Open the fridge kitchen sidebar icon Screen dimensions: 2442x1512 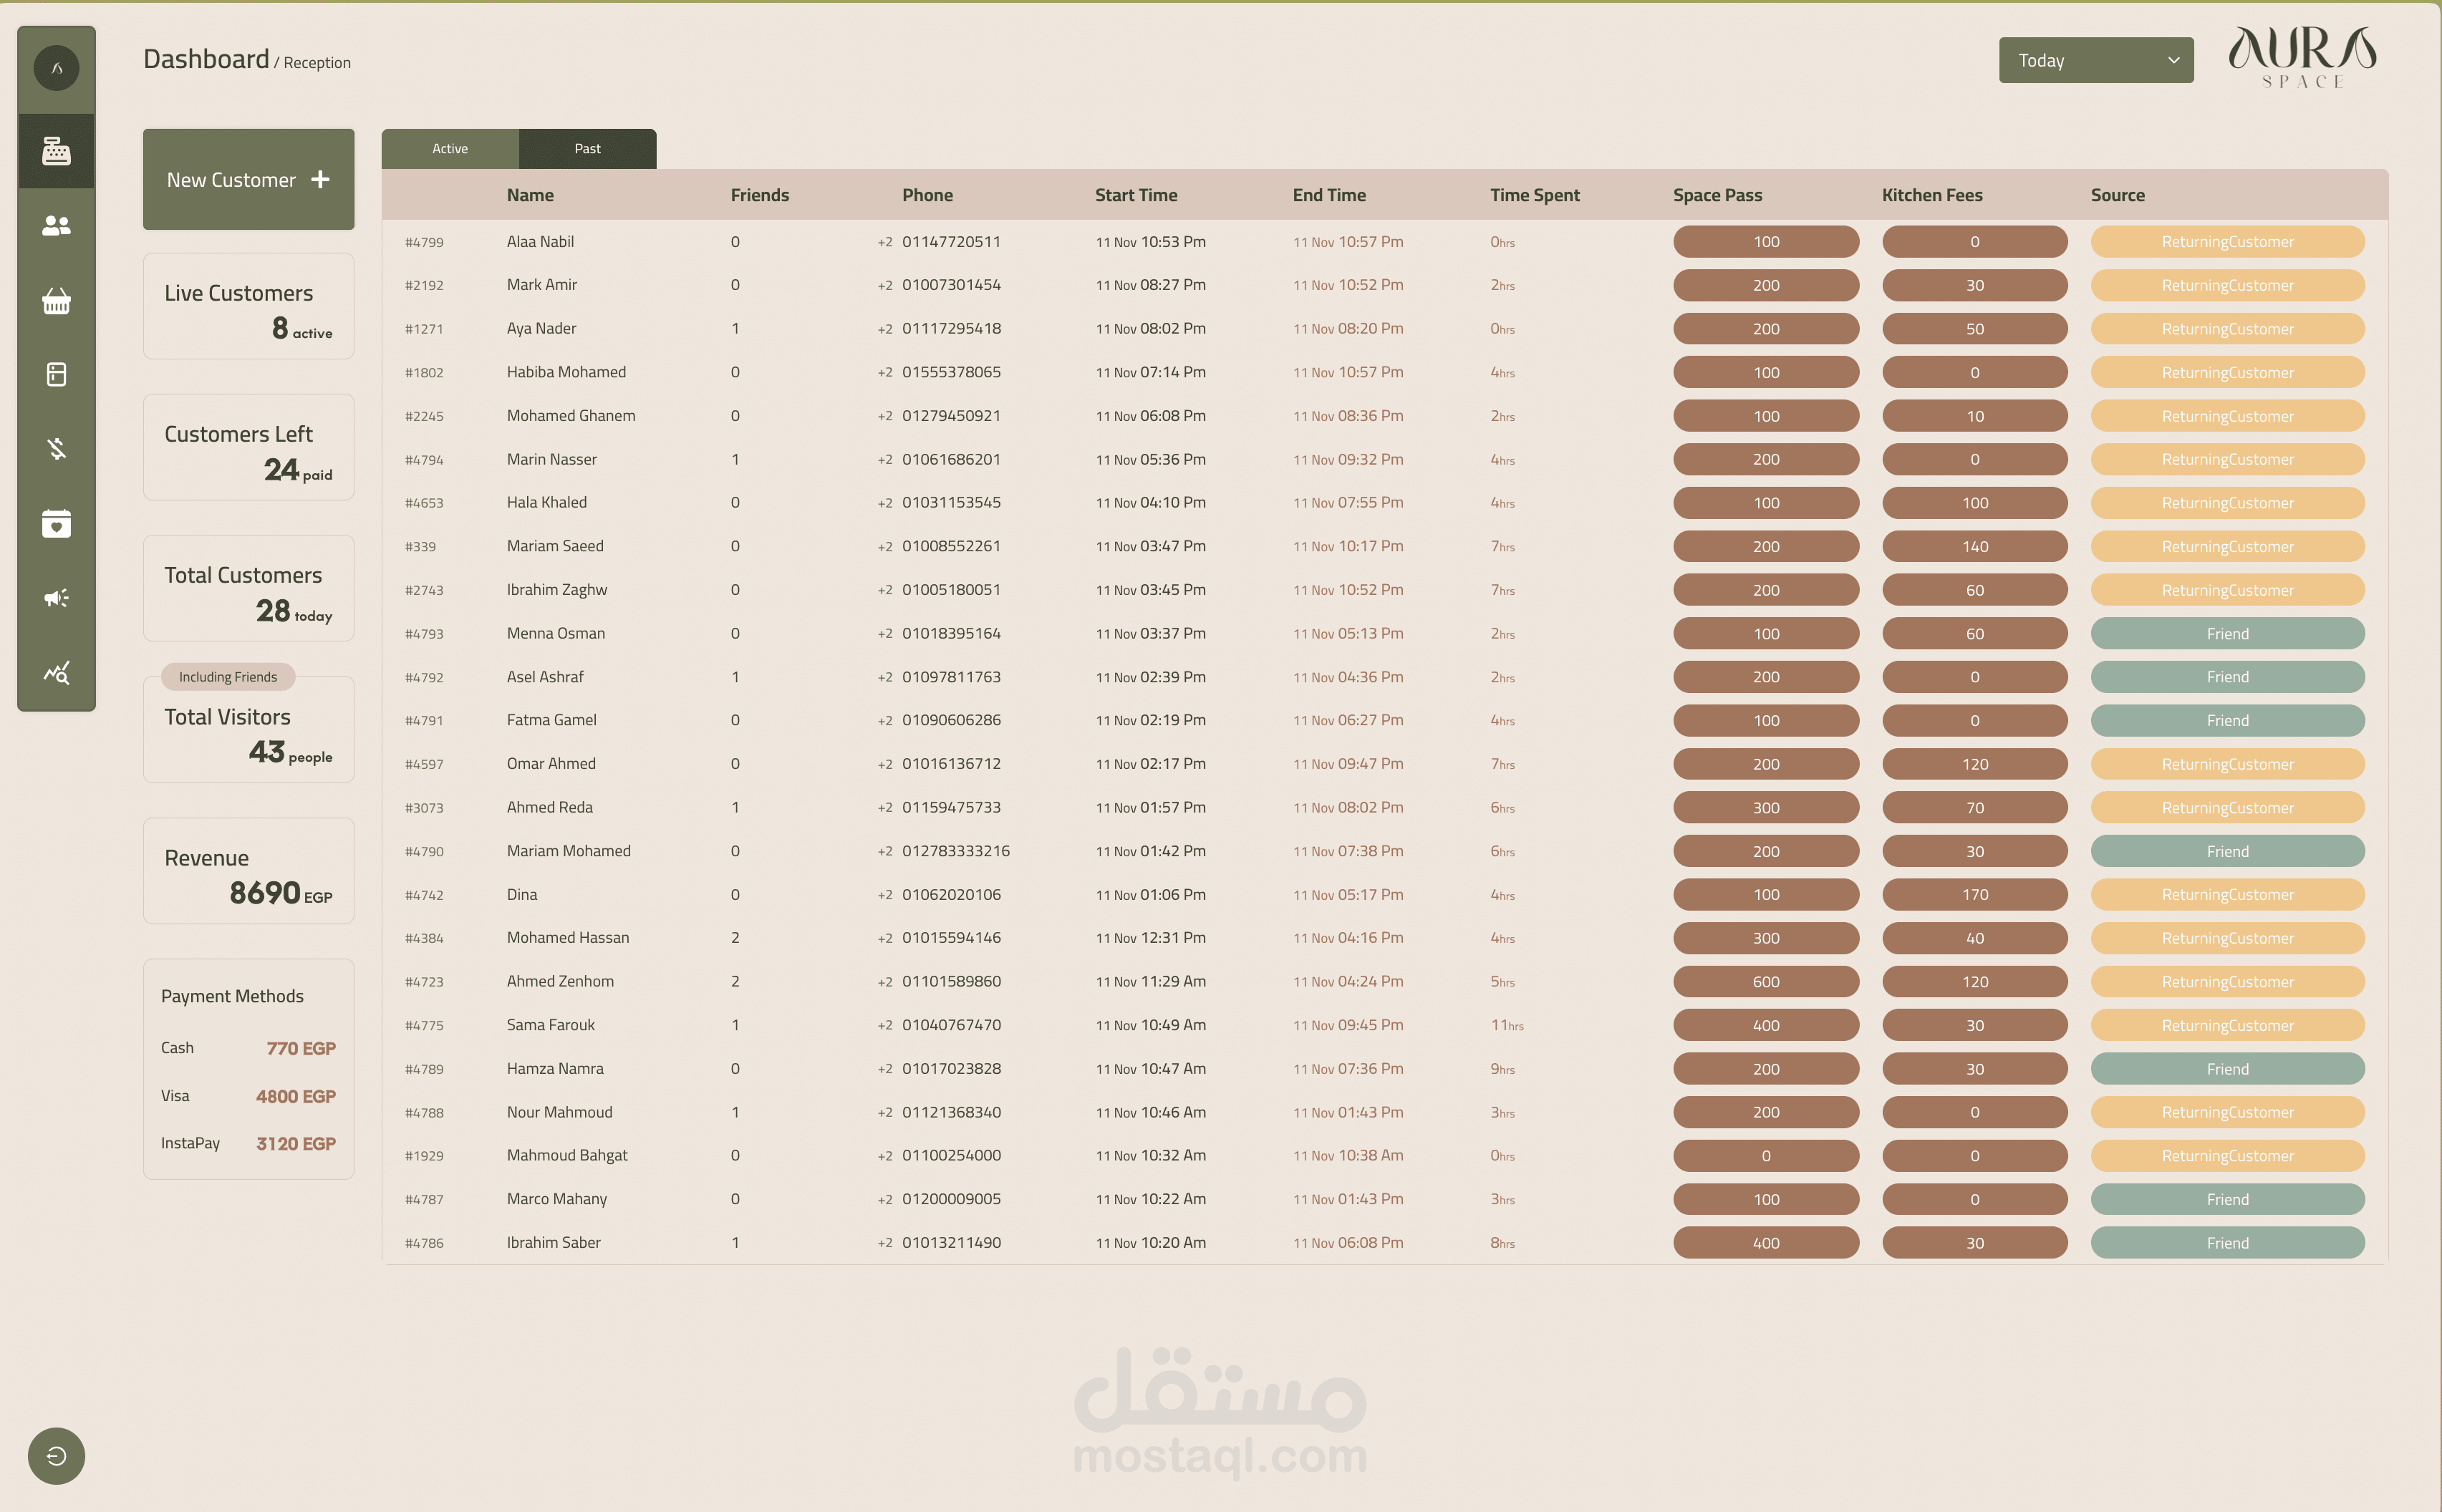[56, 374]
